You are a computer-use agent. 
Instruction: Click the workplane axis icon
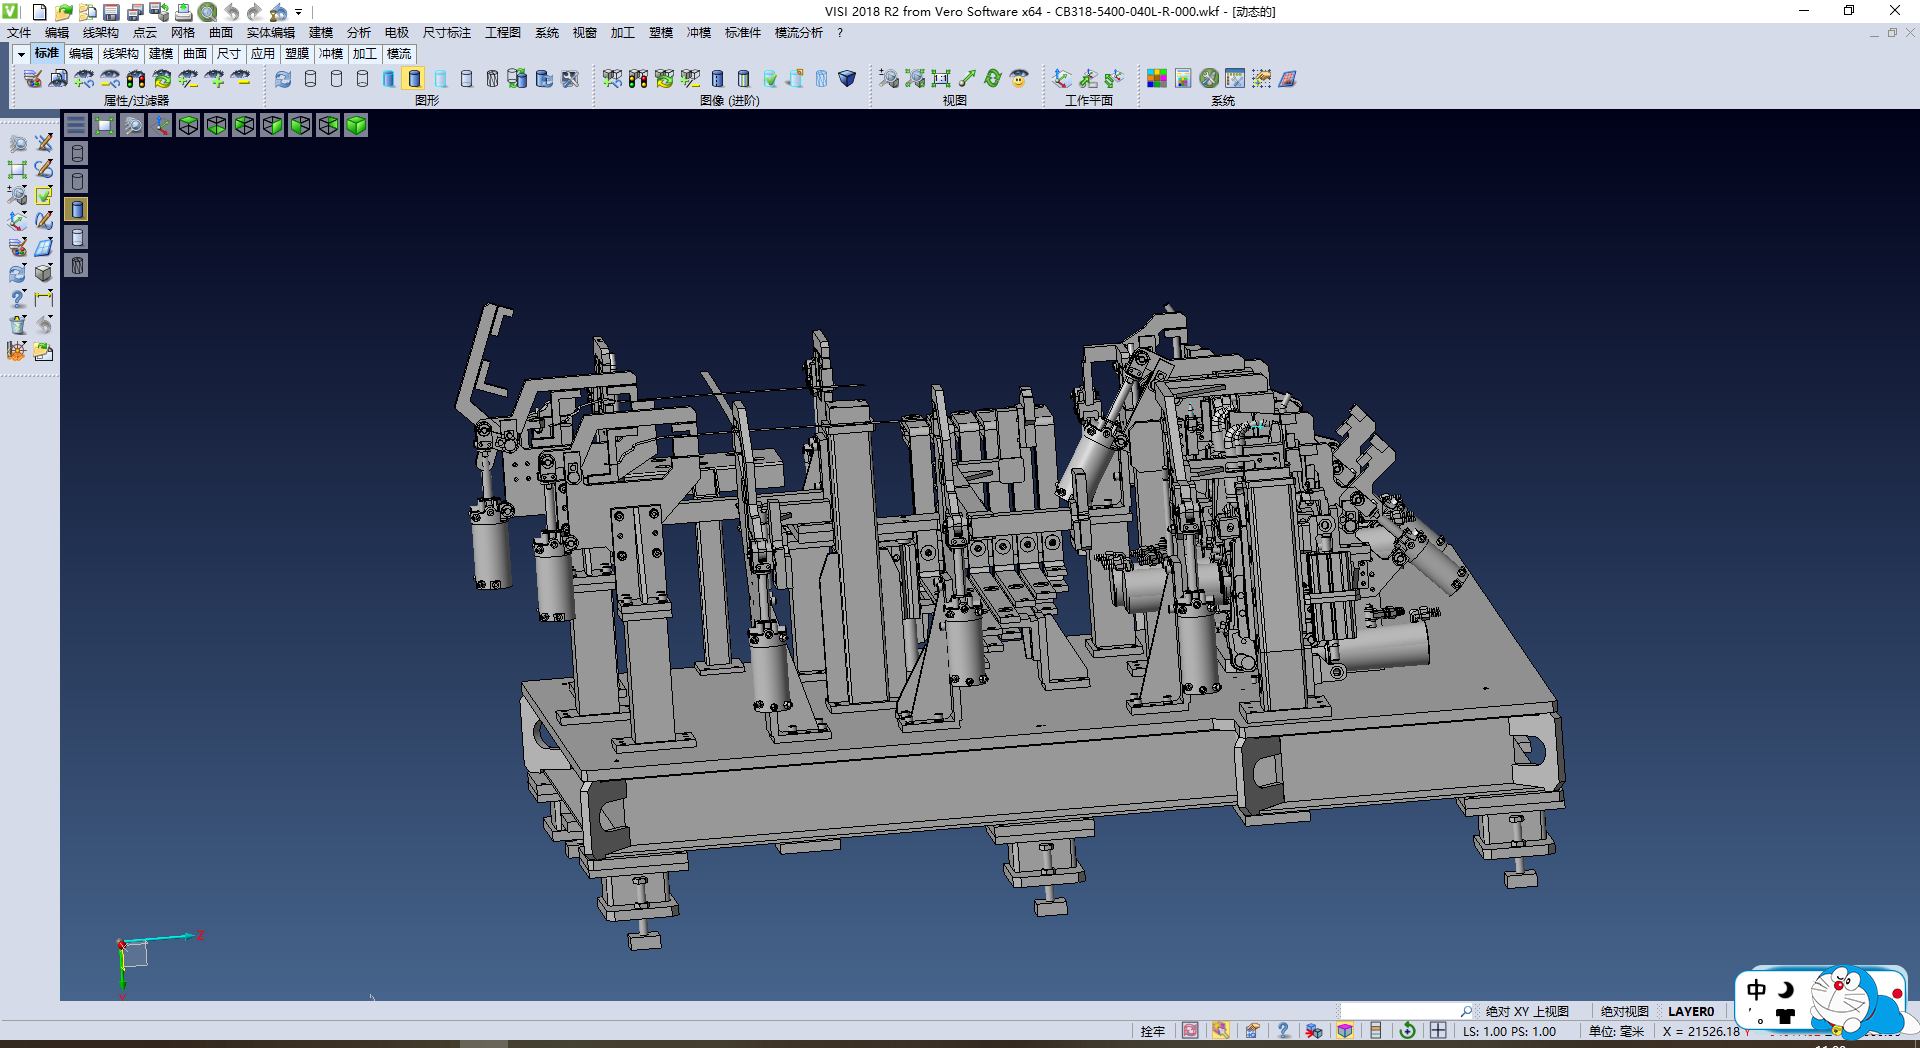click(1062, 78)
